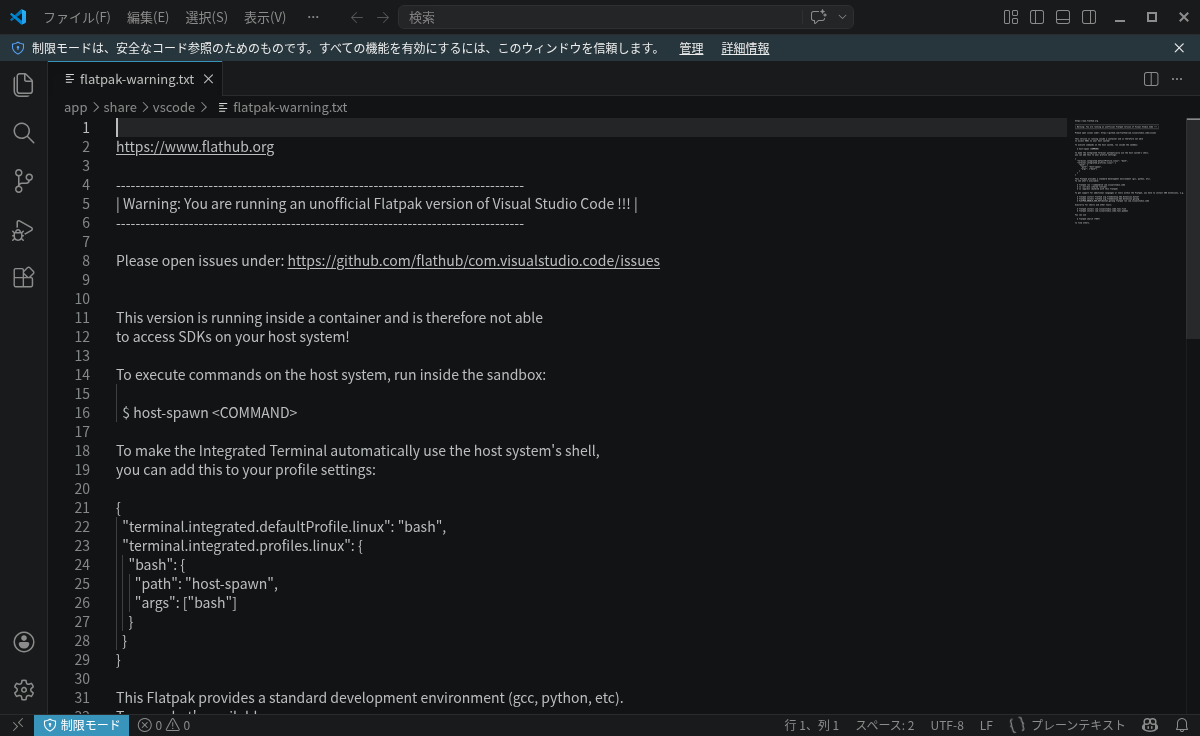Toggle the secondary side bar visibility
This screenshot has height=736, width=1200.
pos(1089,17)
